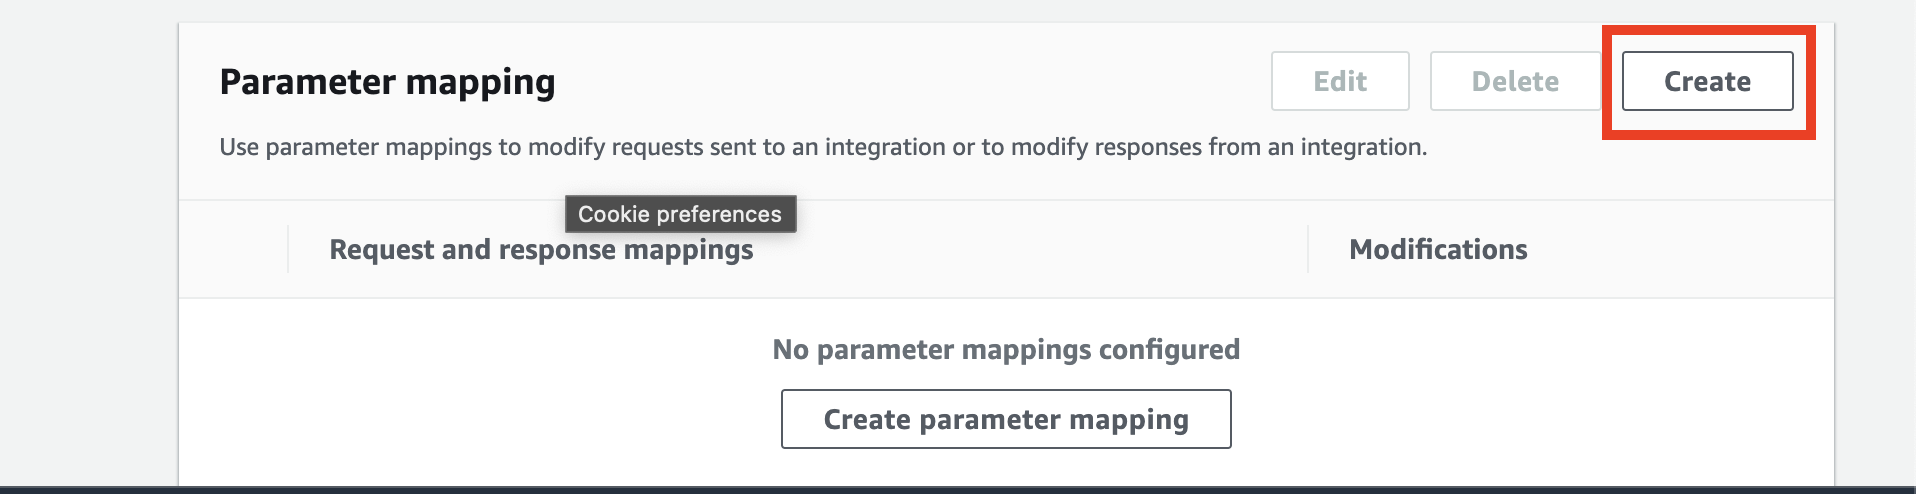
Task: Click the divider left of Request and response mappings
Action: pyautogui.click(x=288, y=249)
